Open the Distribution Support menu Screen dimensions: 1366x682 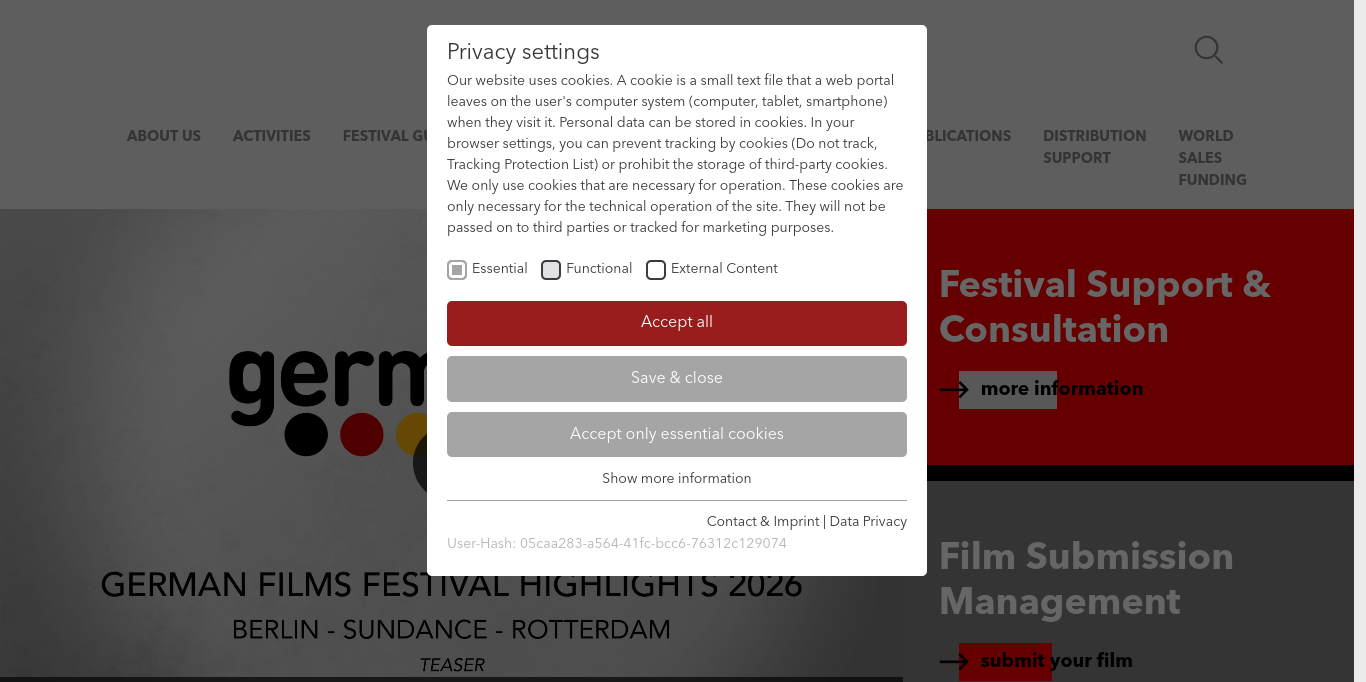1095,147
